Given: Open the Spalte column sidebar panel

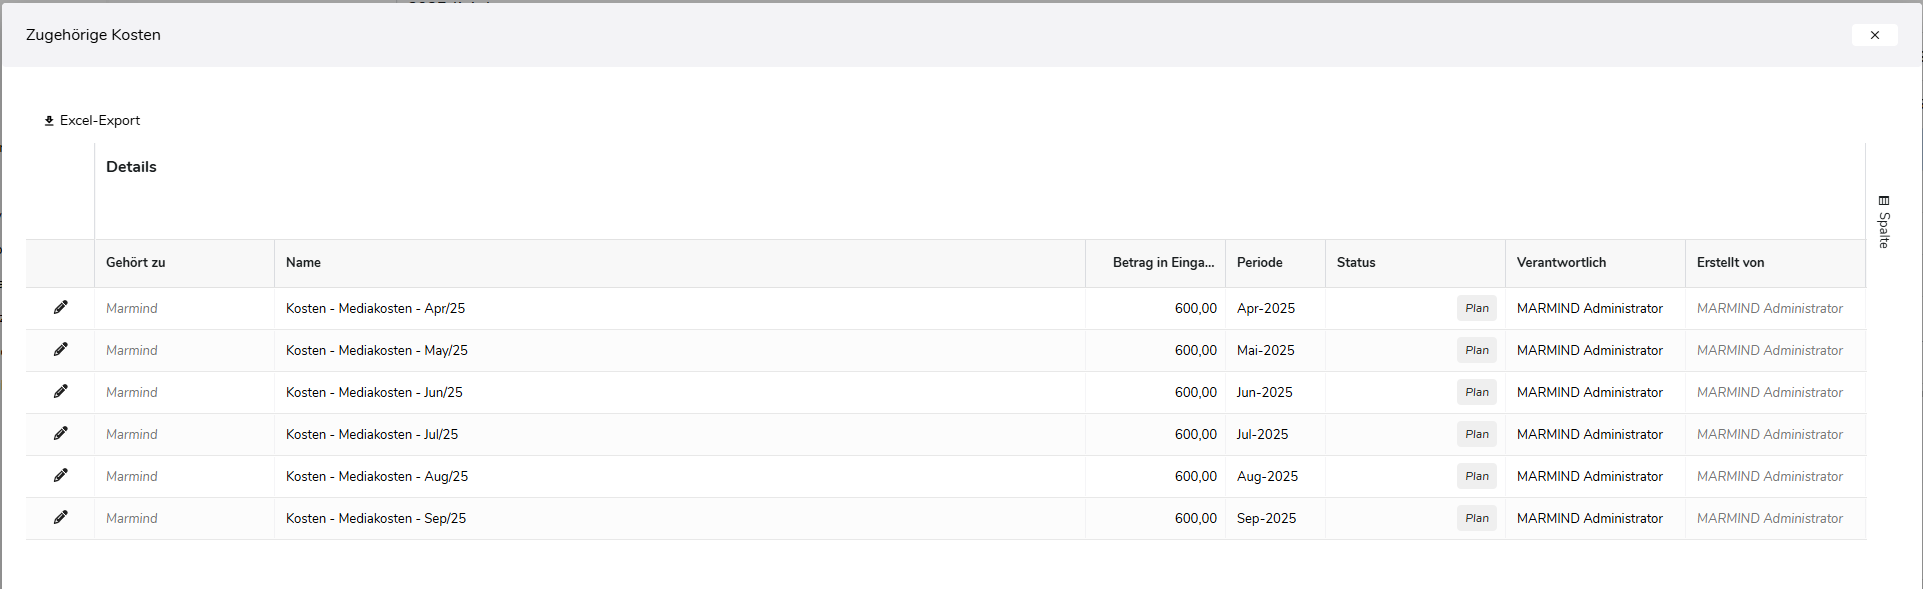Looking at the screenshot, I should click(x=1884, y=222).
